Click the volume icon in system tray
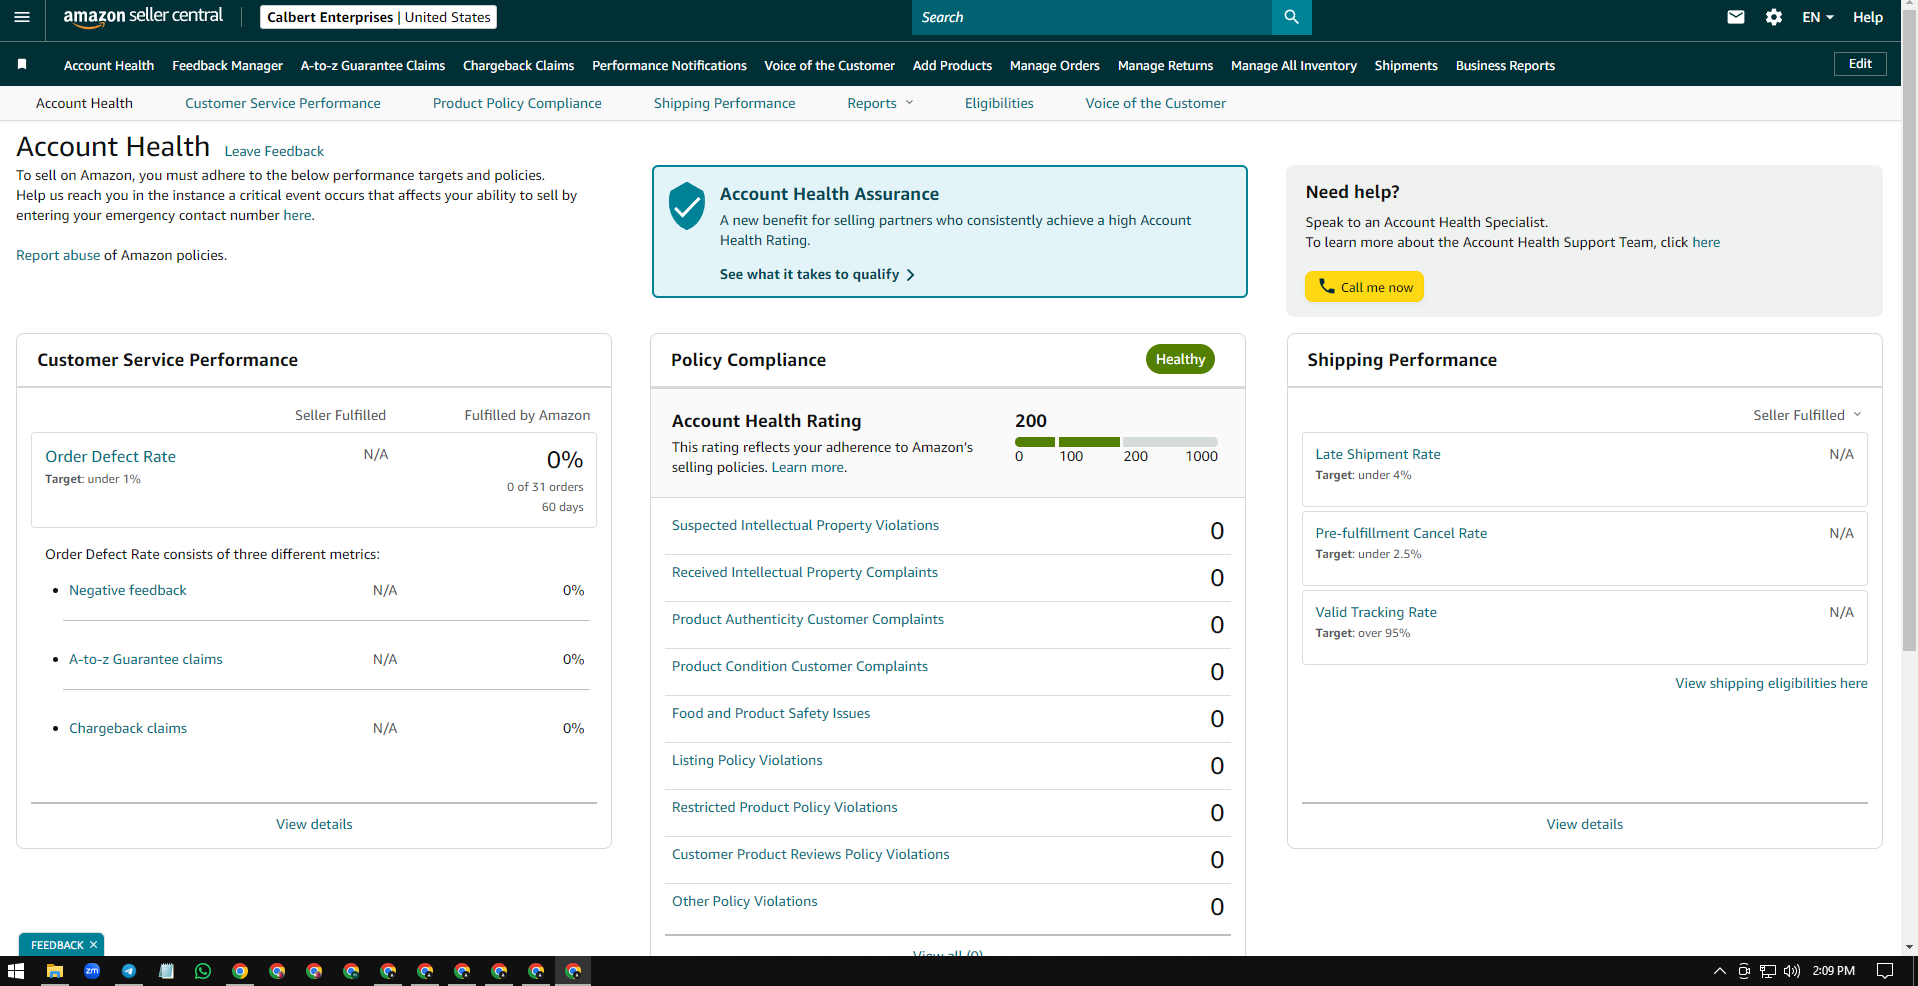The width and height of the screenshot is (1918, 986). [1792, 971]
